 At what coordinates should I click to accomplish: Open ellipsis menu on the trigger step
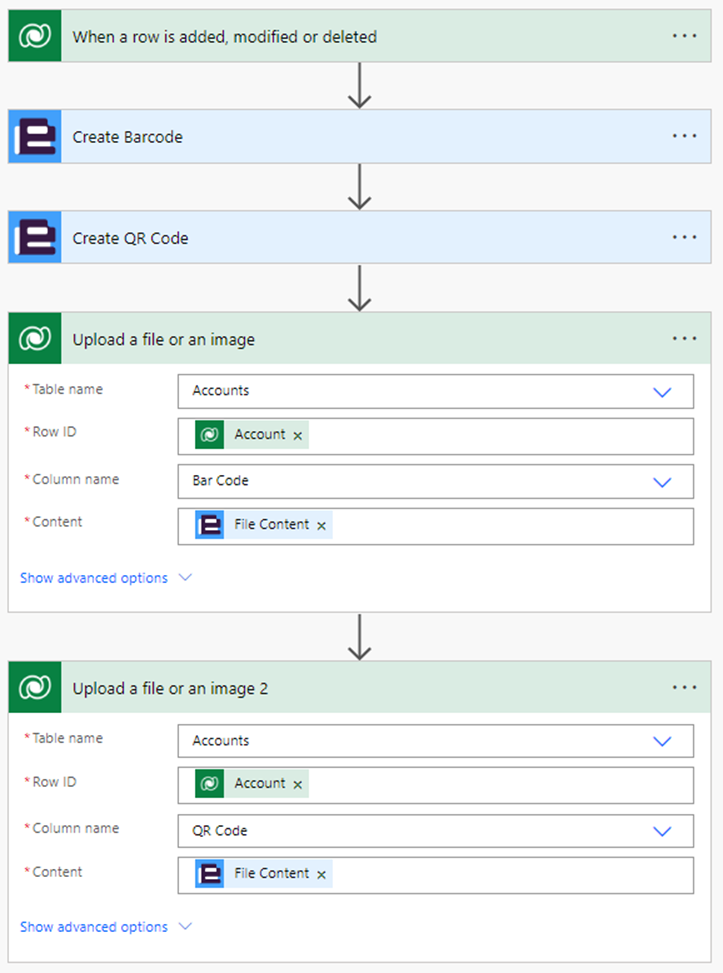click(x=684, y=35)
